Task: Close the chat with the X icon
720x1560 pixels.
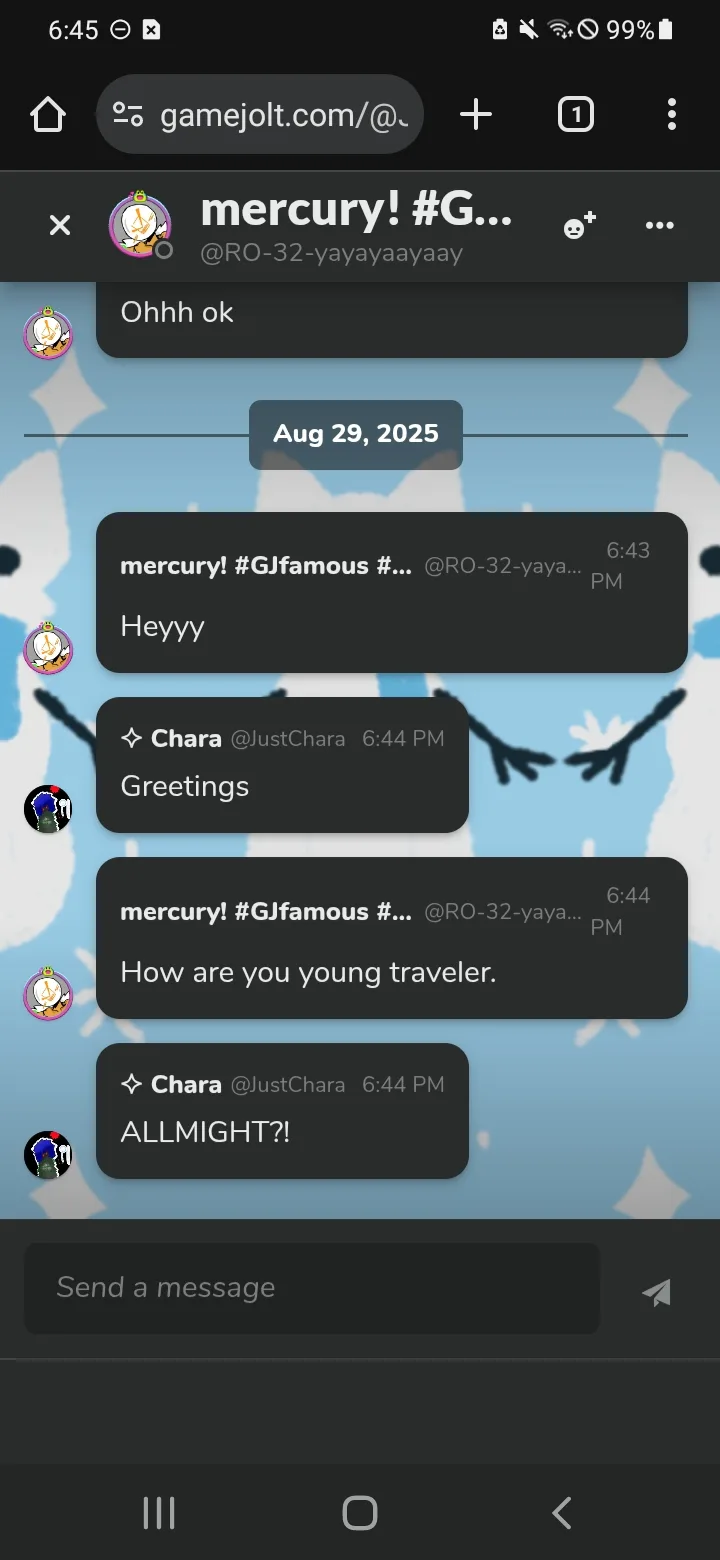Action: pyautogui.click(x=60, y=226)
